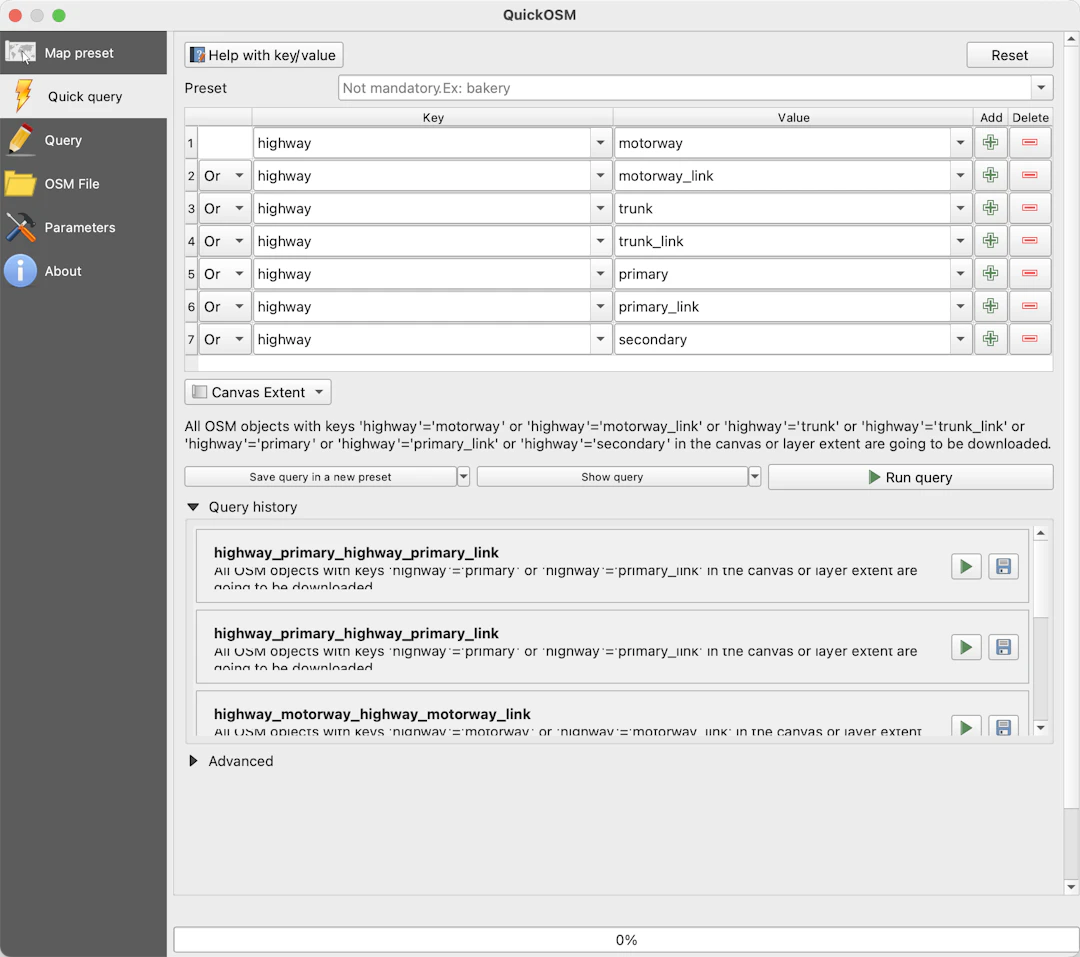Image resolution: width=1080 pixels, height=957 pixels.
Task: Click the primary_link value field
Action: [782, 306]
